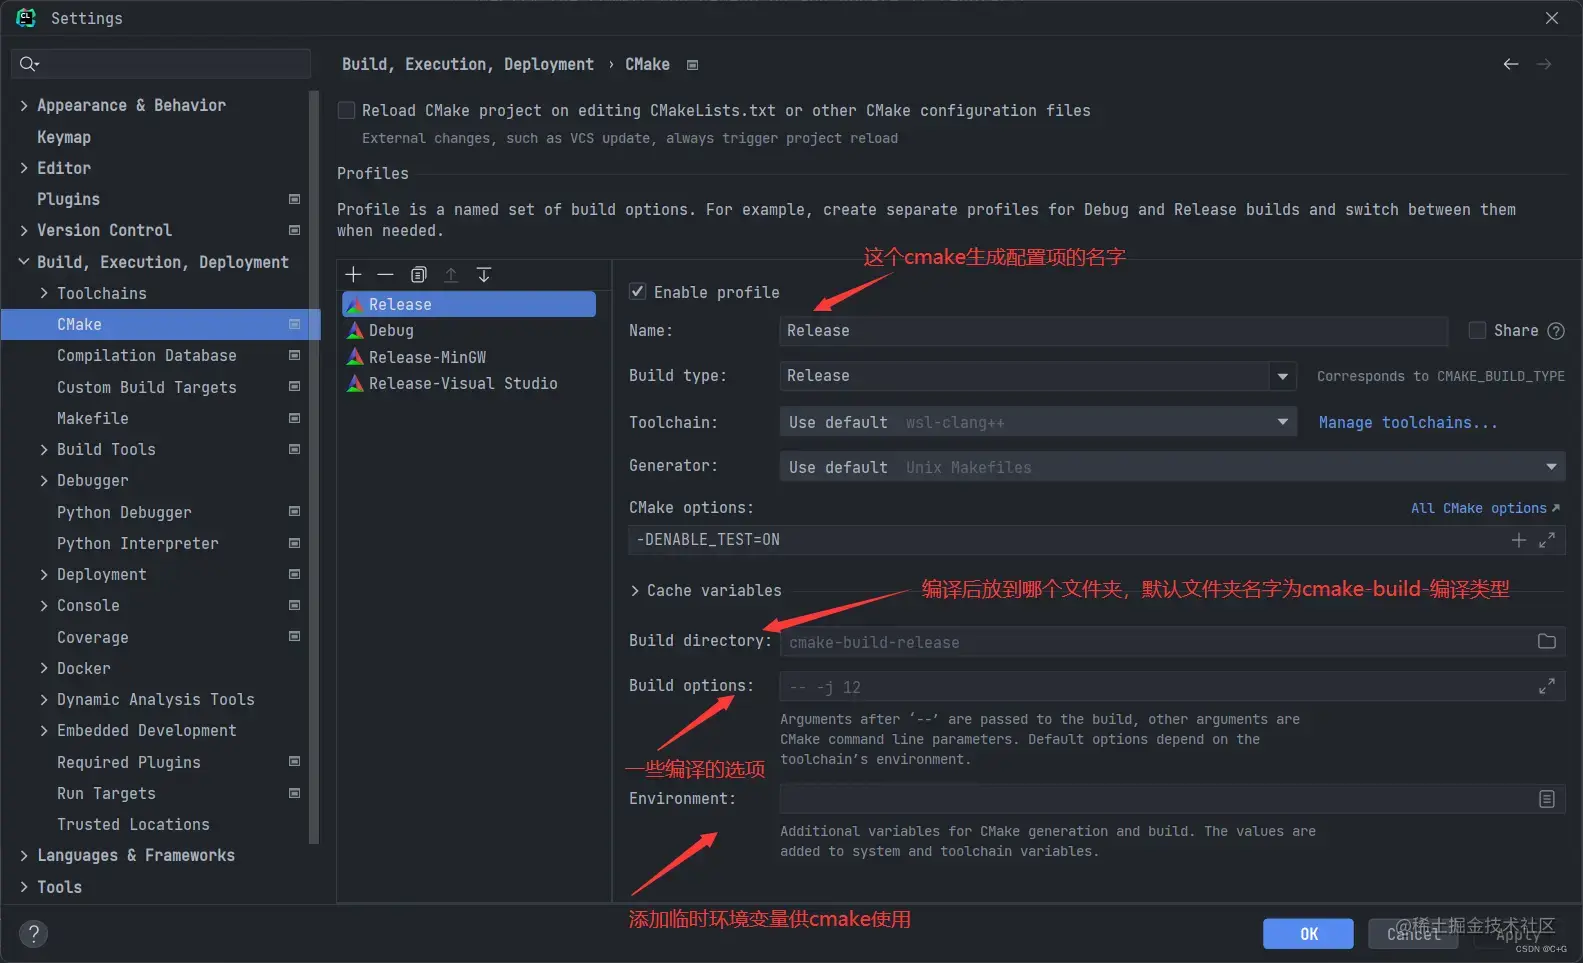Viewport: 1583px width, 963px height.
Task: Click the project-level icon on the Run Targets row
Action: 294,793
